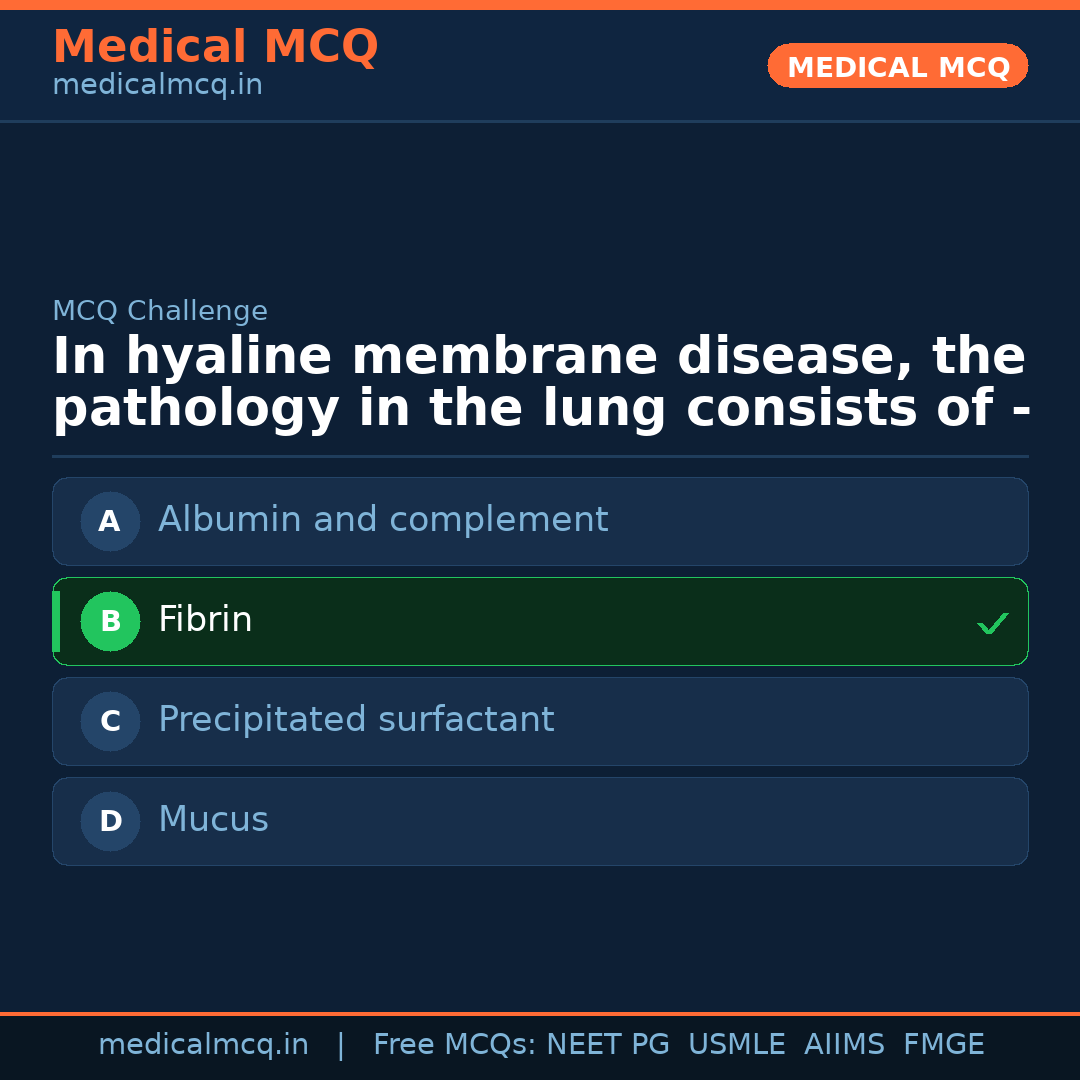
Task: Click the green B badge circle
Action: pyautogui.click(x=110, y=621)
